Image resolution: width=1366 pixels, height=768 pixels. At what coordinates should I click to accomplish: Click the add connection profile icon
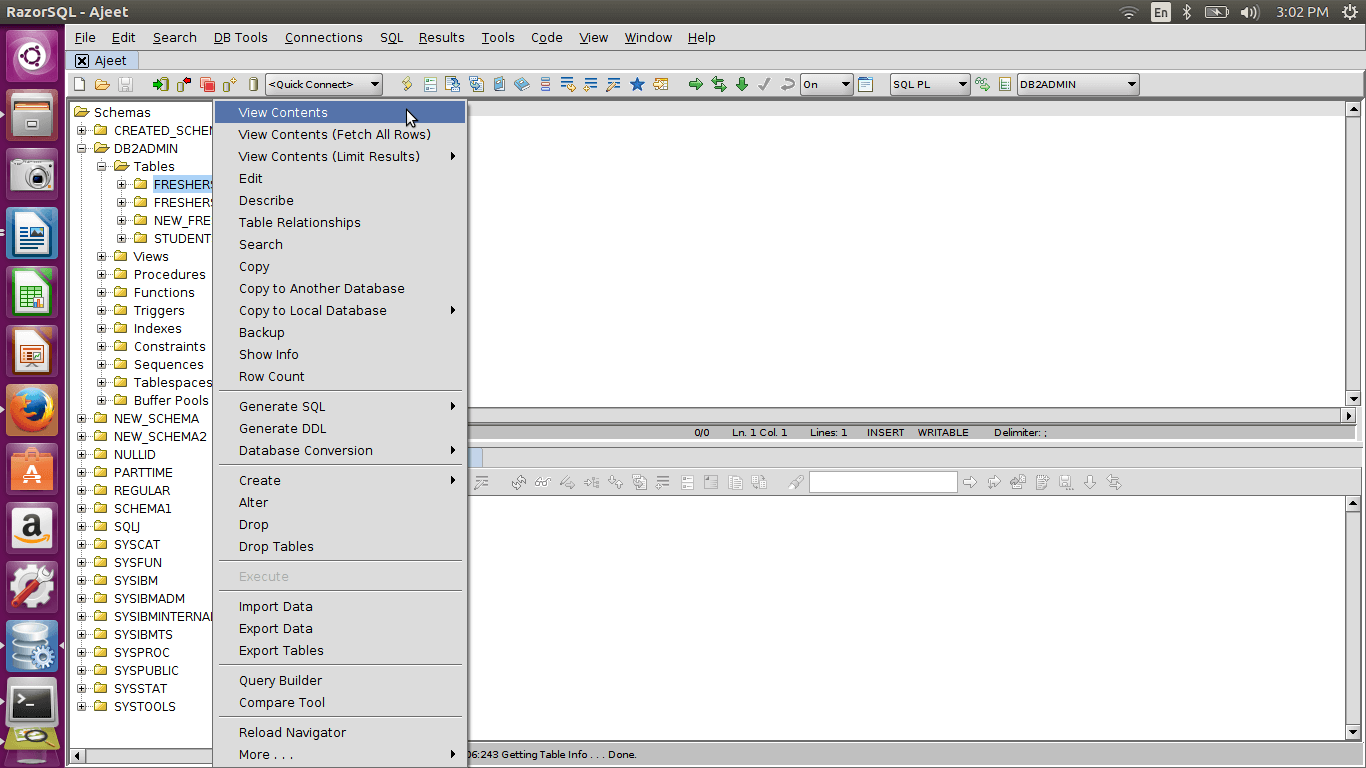(x=230, y=85)
